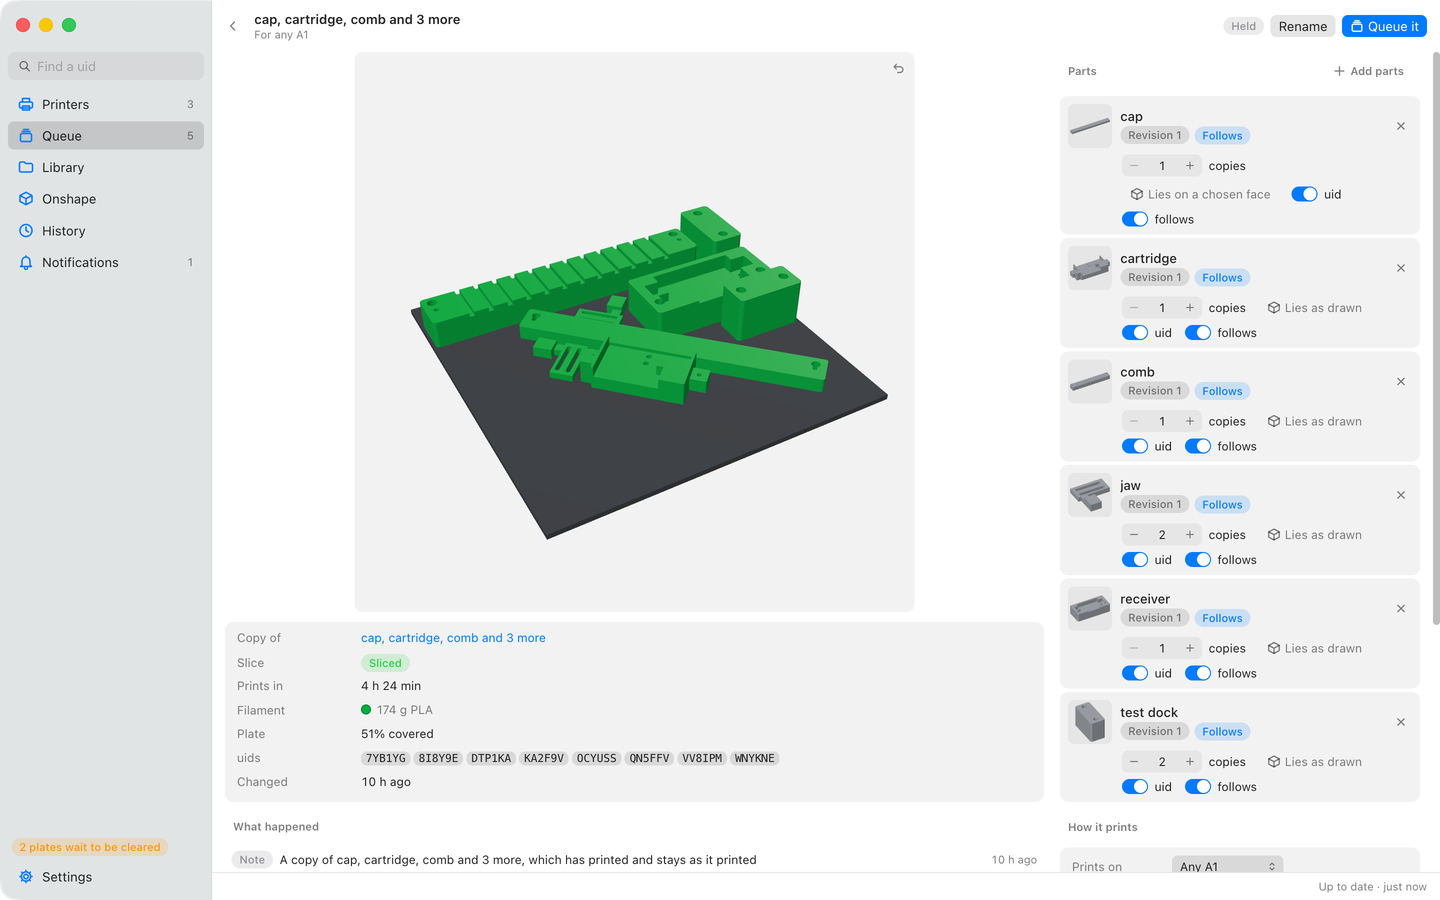This screenshot has height=900, width=1440.
Task: Open the Prints on 'Any A1' dropdown
Action: coord(1227,866)
